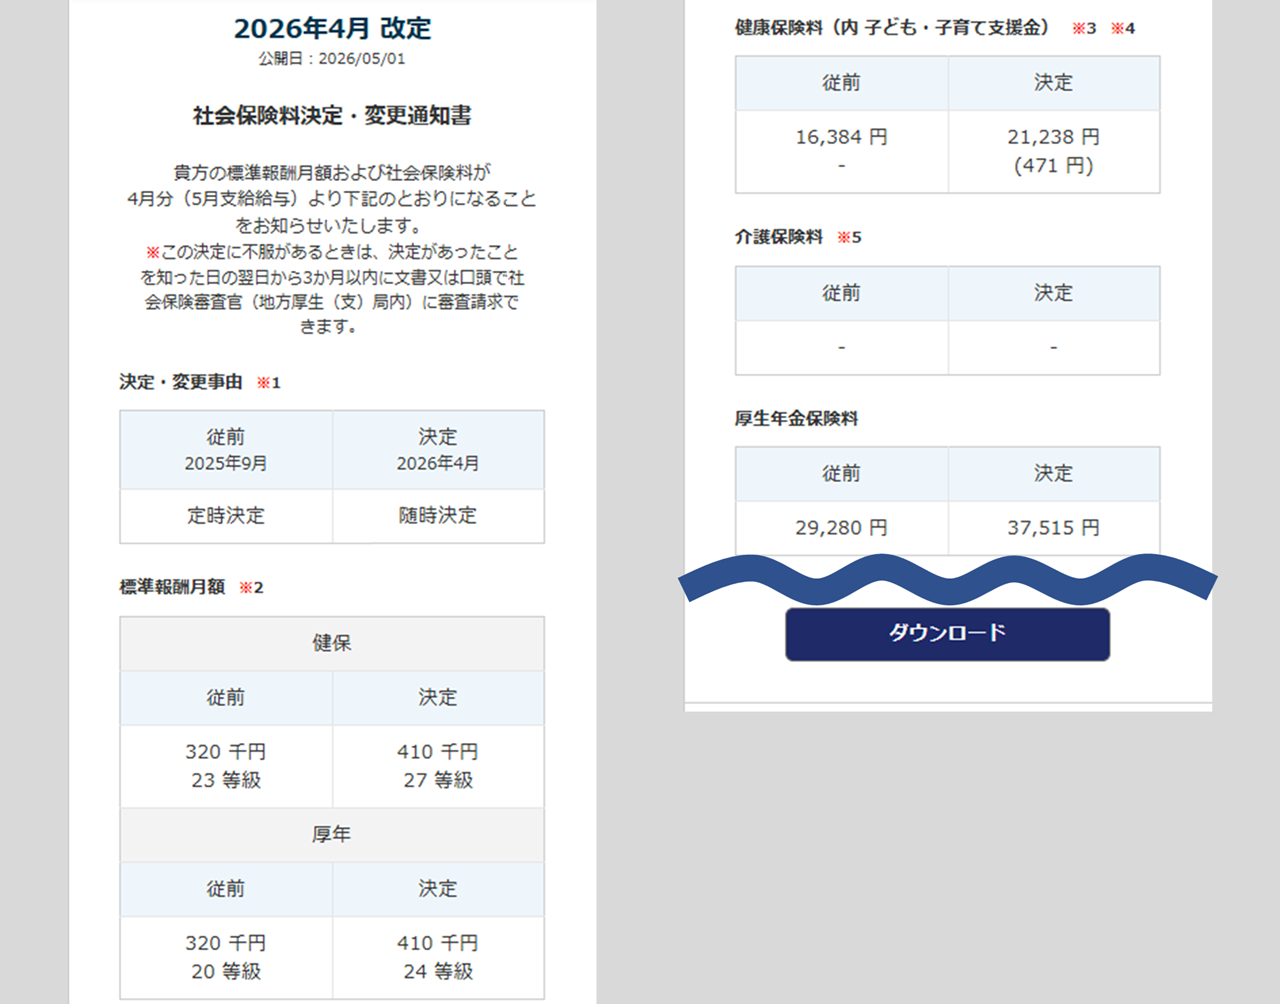
Task: Select the 定時決定 cell
Action: point(226,516)
